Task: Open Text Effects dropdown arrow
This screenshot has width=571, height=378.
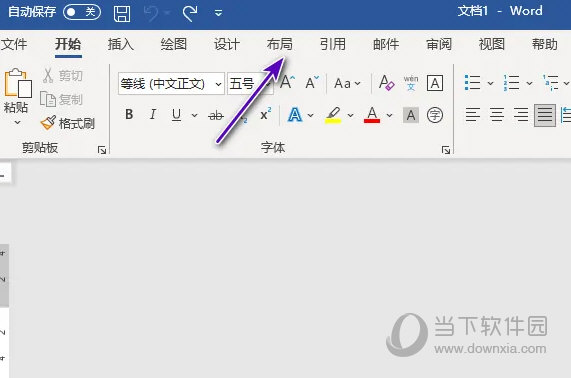Action: coord(310,115)
